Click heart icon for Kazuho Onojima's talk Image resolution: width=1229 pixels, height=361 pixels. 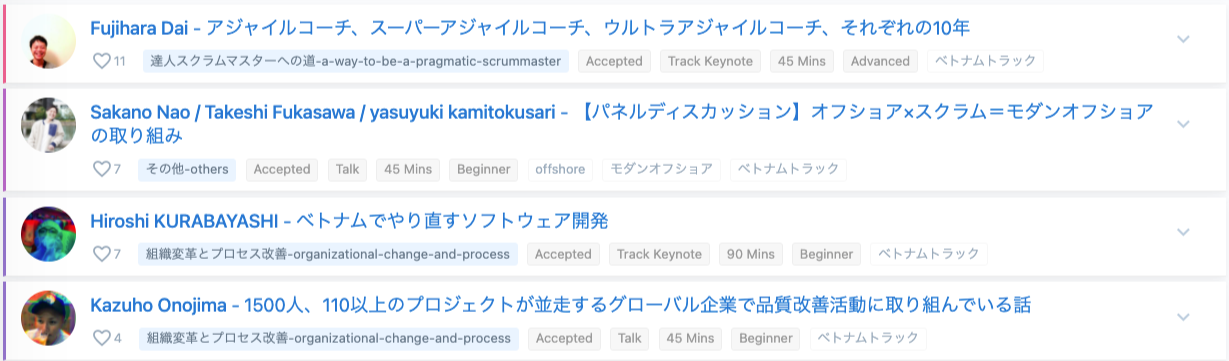(x=101, y=338)
